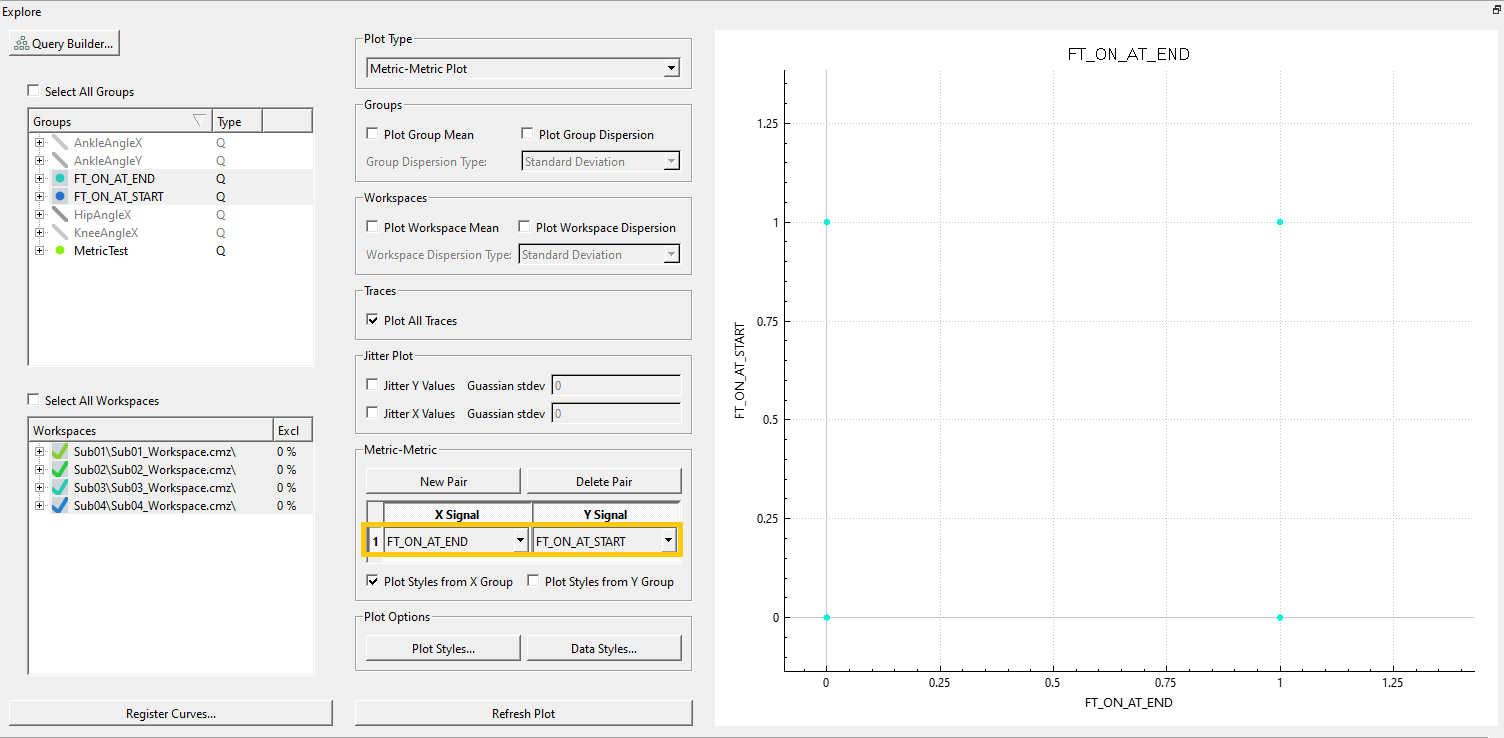Enable Plot Group Mean checkbox

coord(372,134)
